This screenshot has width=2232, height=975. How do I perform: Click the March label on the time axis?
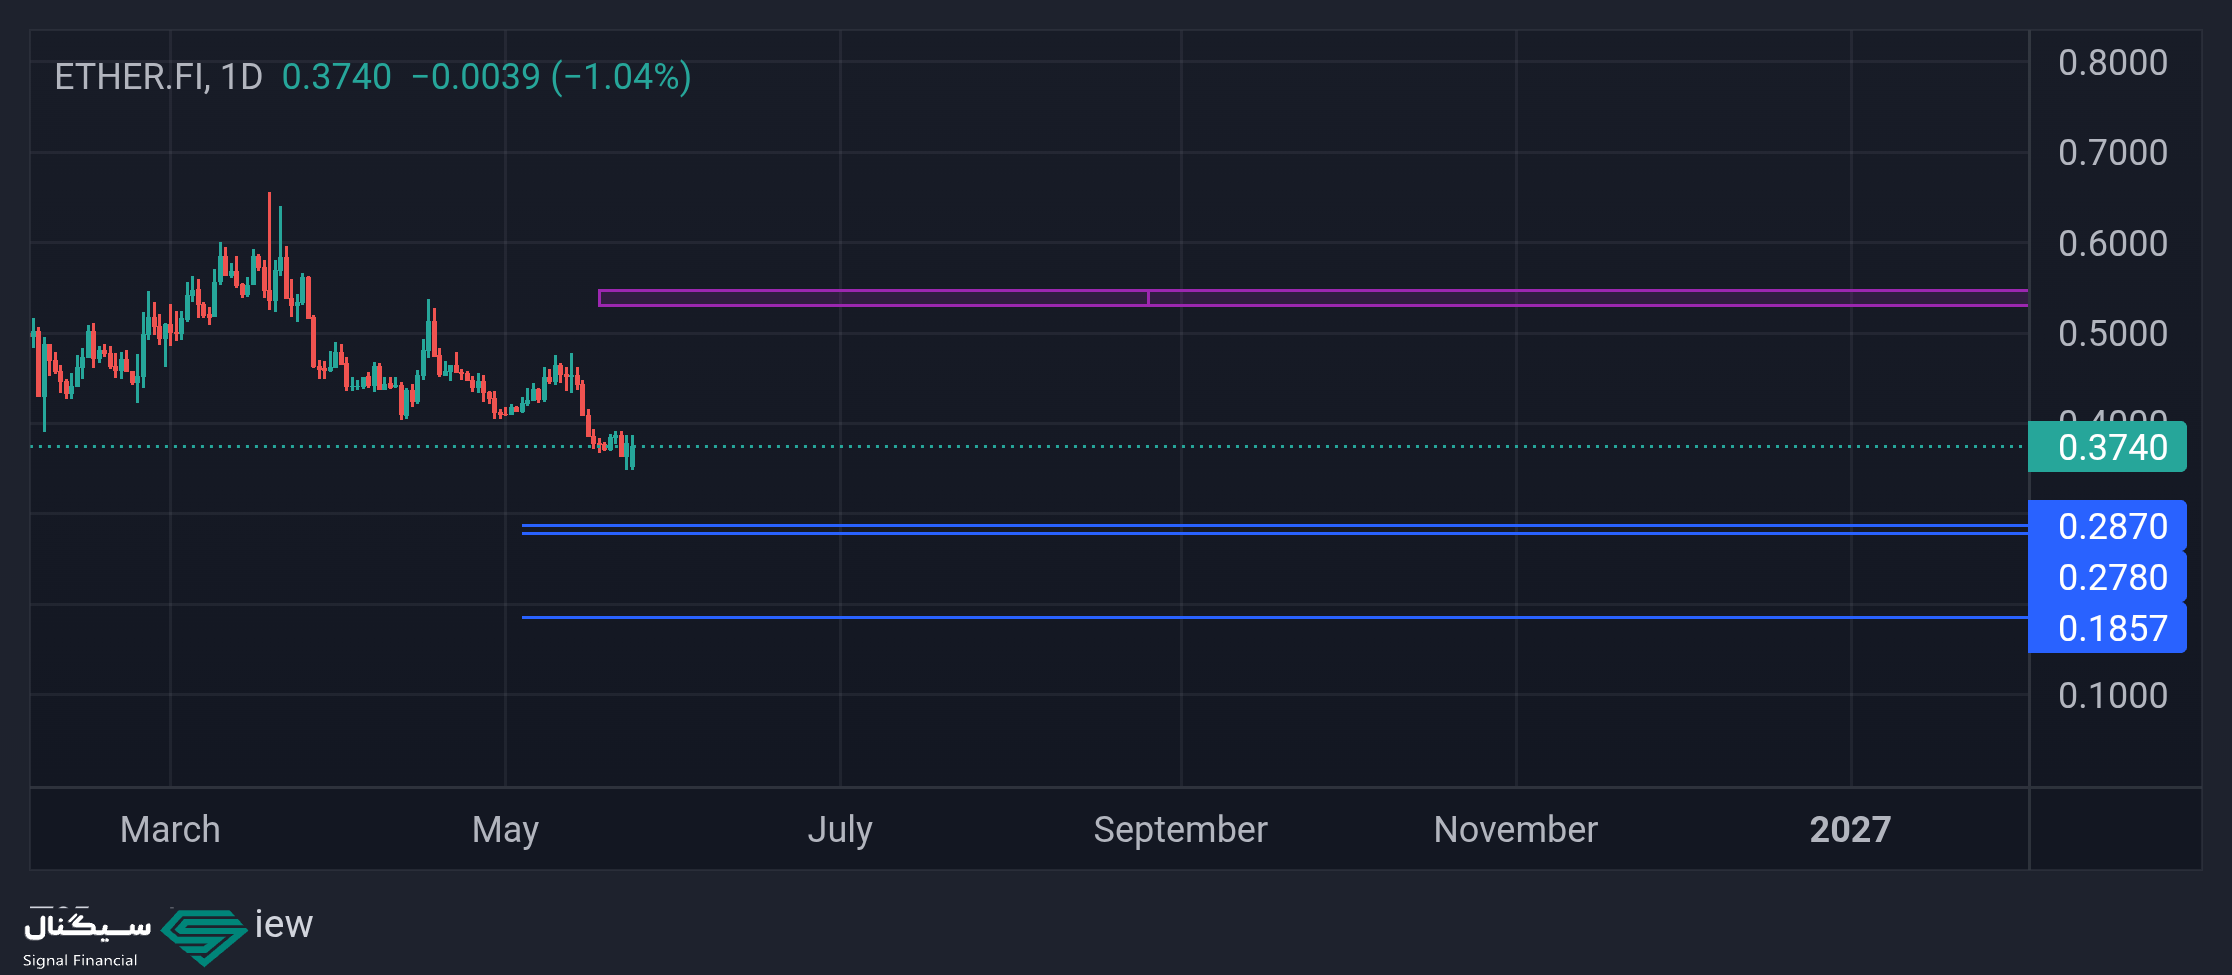pos(170,830)
